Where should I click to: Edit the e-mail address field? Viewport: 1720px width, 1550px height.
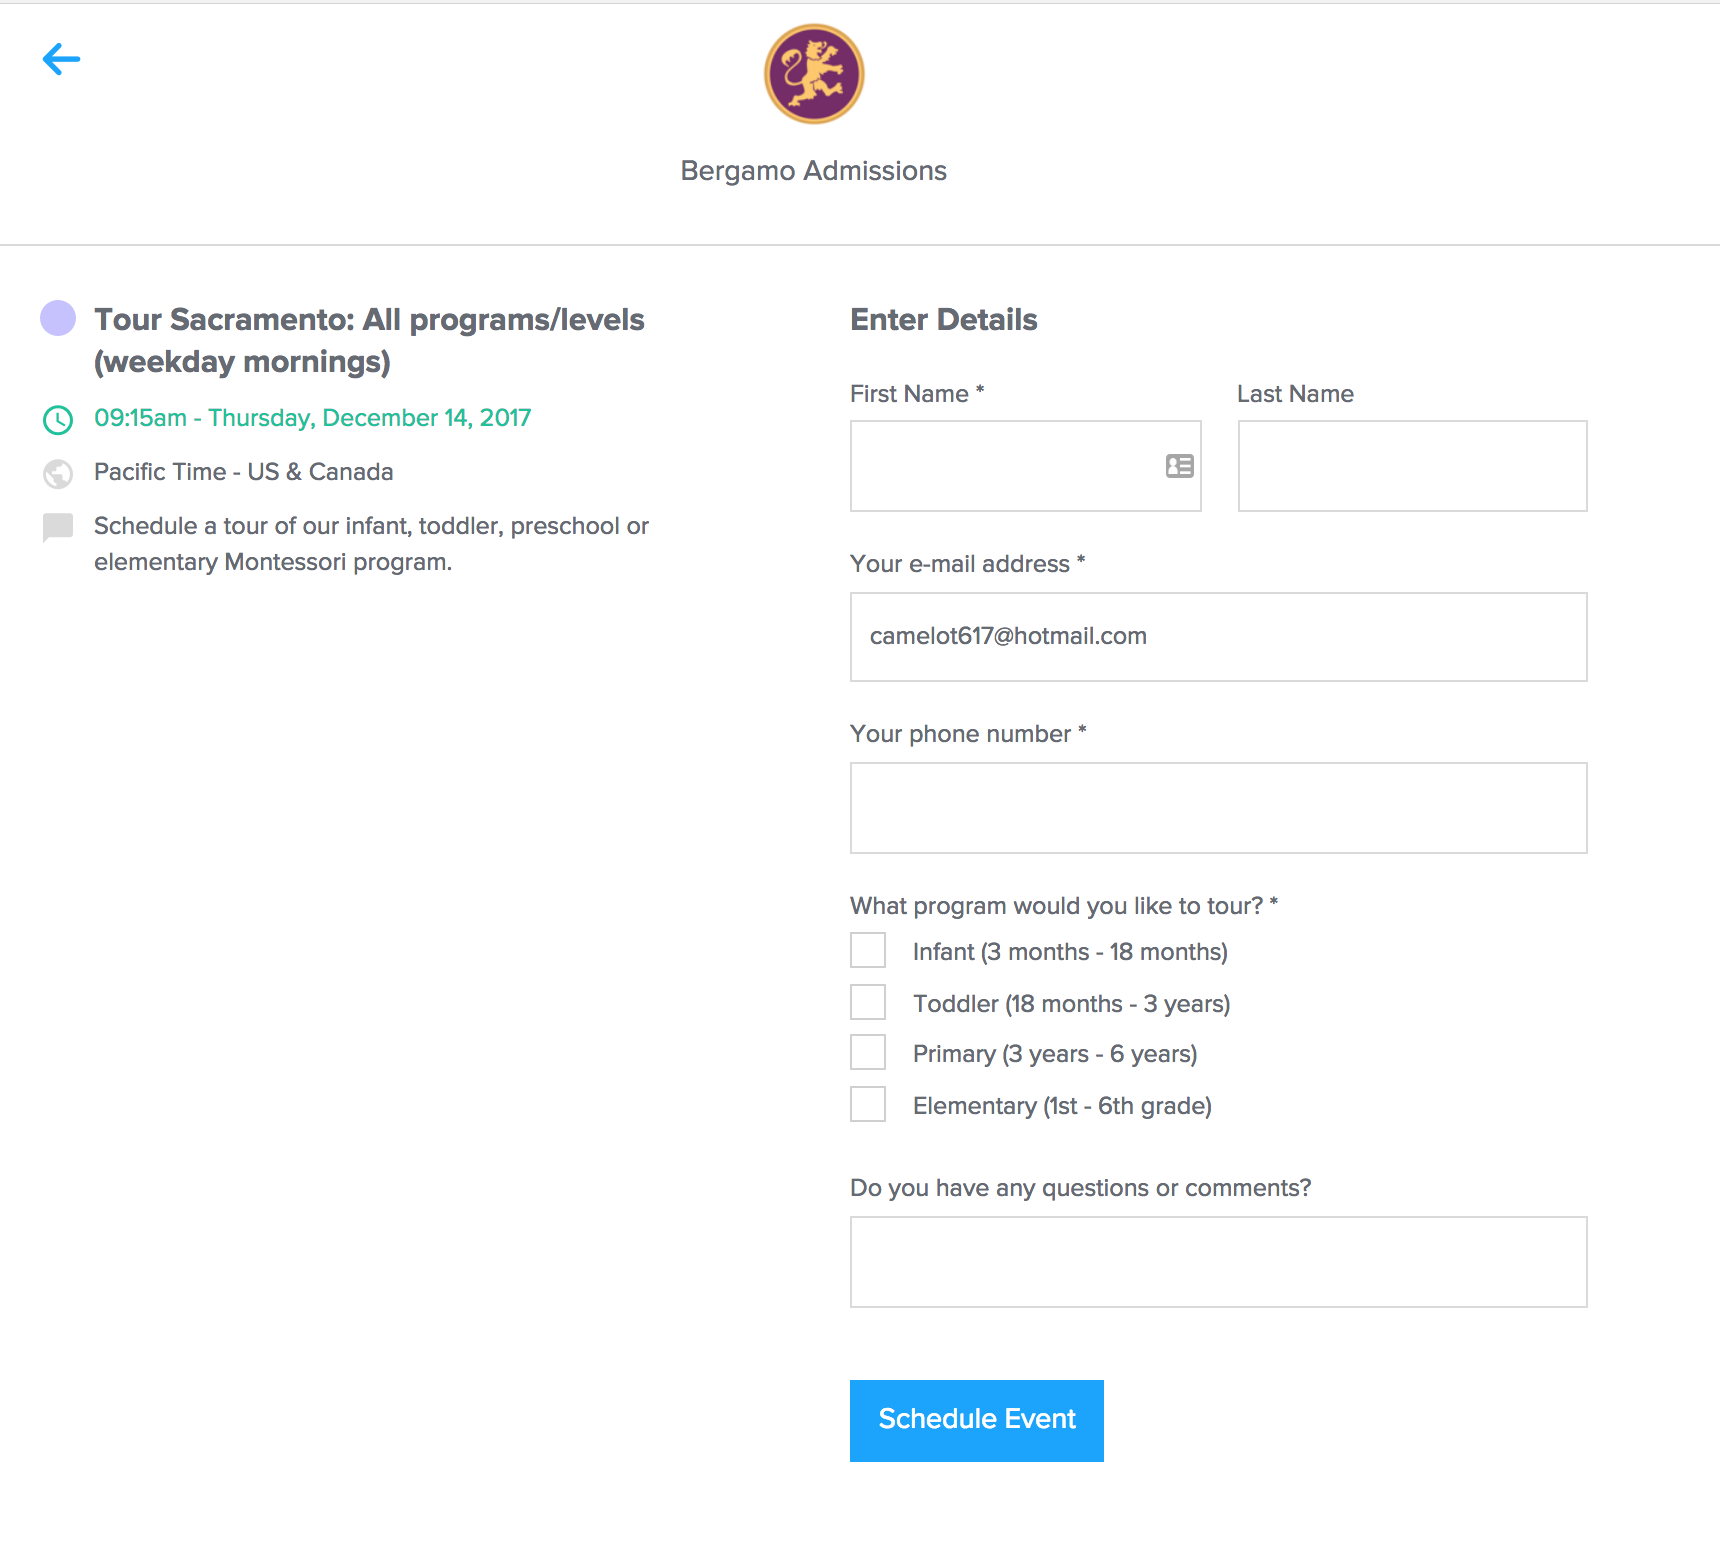(1218, 637)
